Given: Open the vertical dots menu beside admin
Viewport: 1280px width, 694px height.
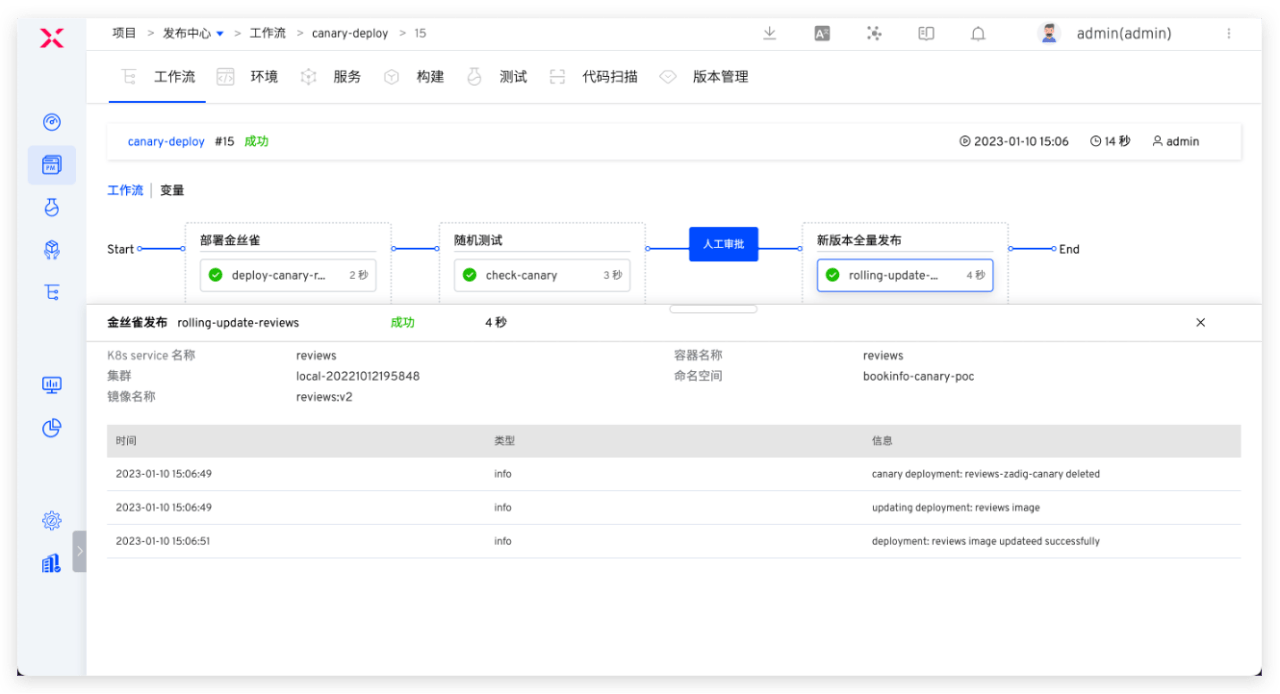Looking at the screenshot, I should (1228, 33).
